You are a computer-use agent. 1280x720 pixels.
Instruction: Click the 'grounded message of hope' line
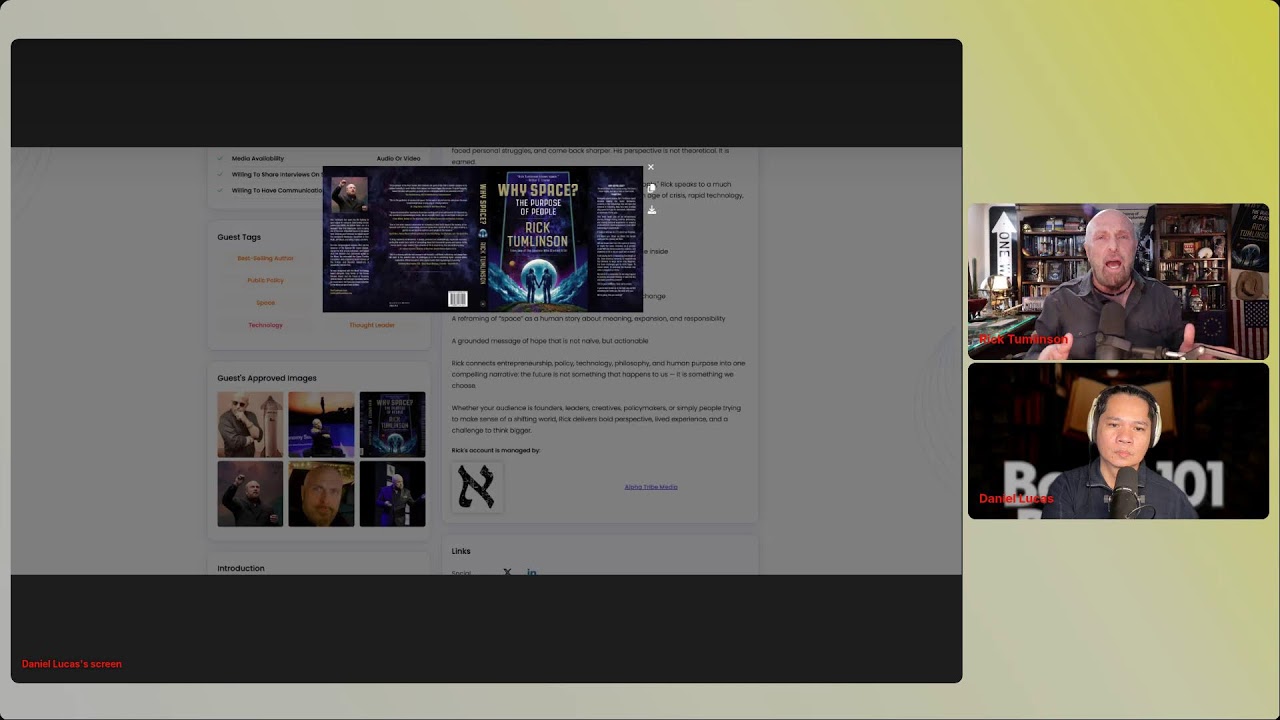(x=550, y=341)
